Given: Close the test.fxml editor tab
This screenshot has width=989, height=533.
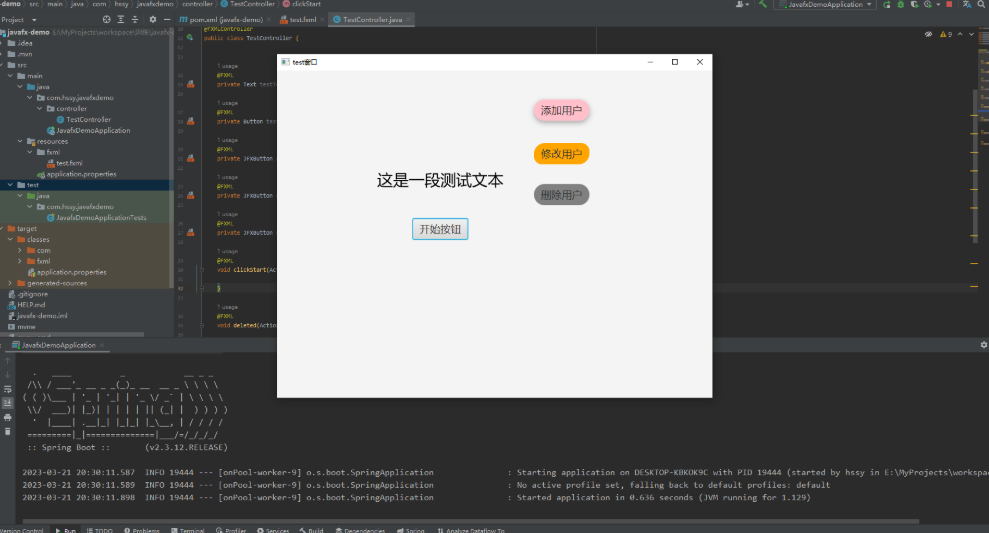Looking at the screenshot, I should [322, 20].
